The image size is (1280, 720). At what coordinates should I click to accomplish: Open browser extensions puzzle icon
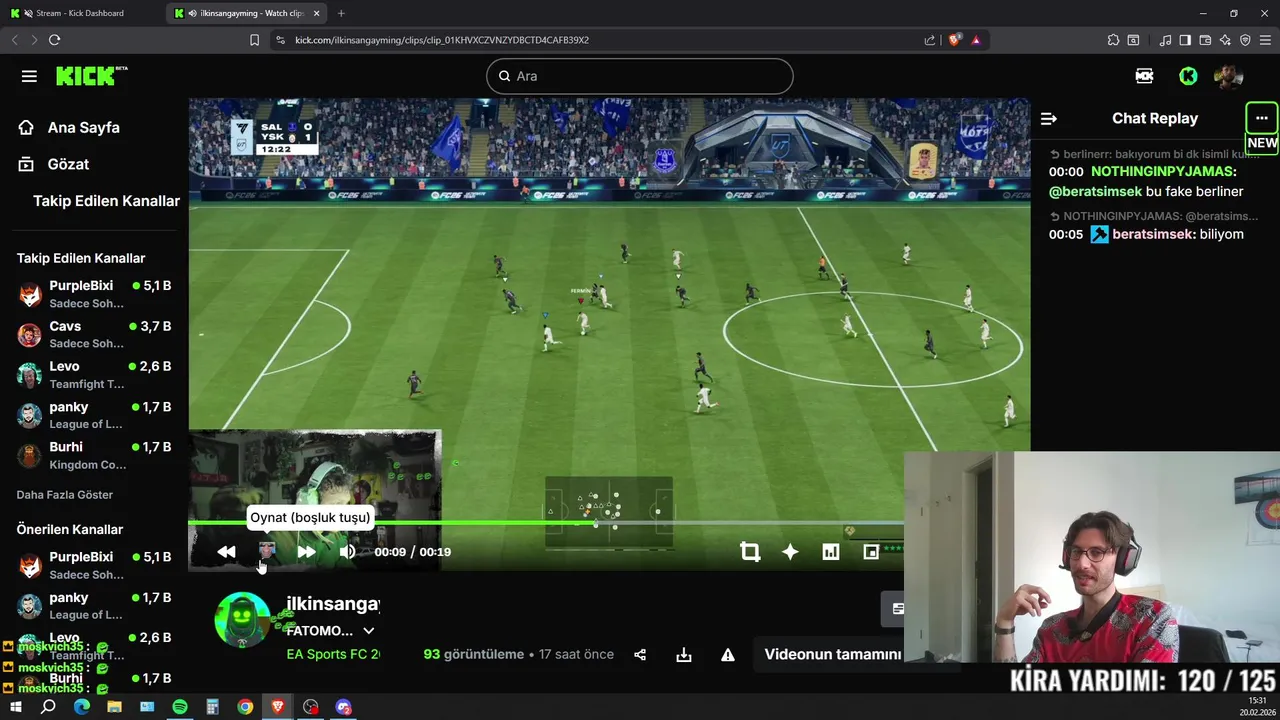coord(1113,40)
